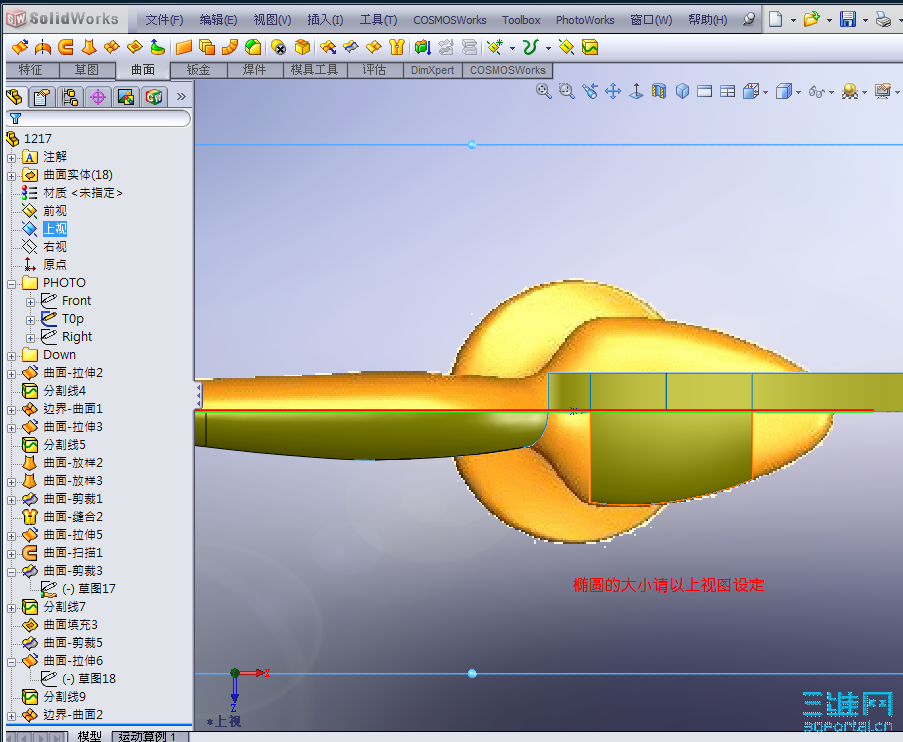Switch to the four view layout icon
The image size is (903, 742).
point(727,91)
